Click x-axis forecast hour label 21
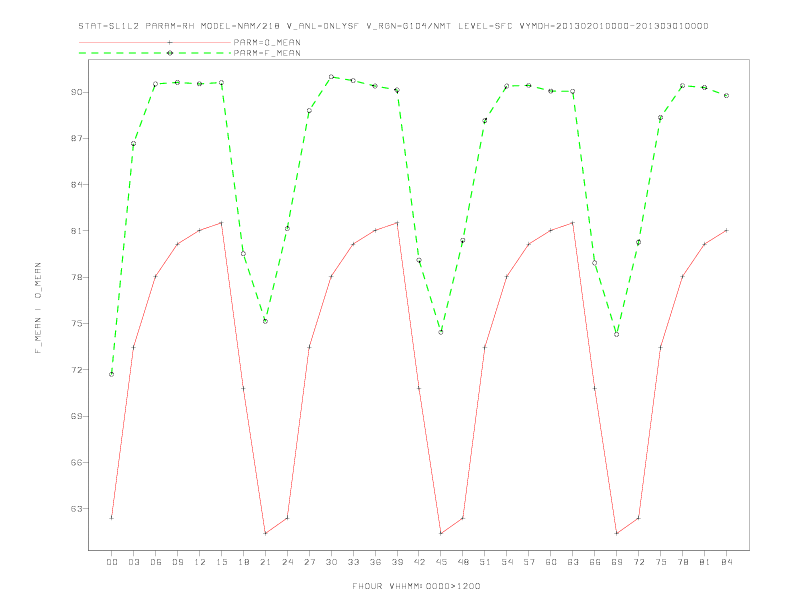The image size is (792, 612). [x=265, y=562]
